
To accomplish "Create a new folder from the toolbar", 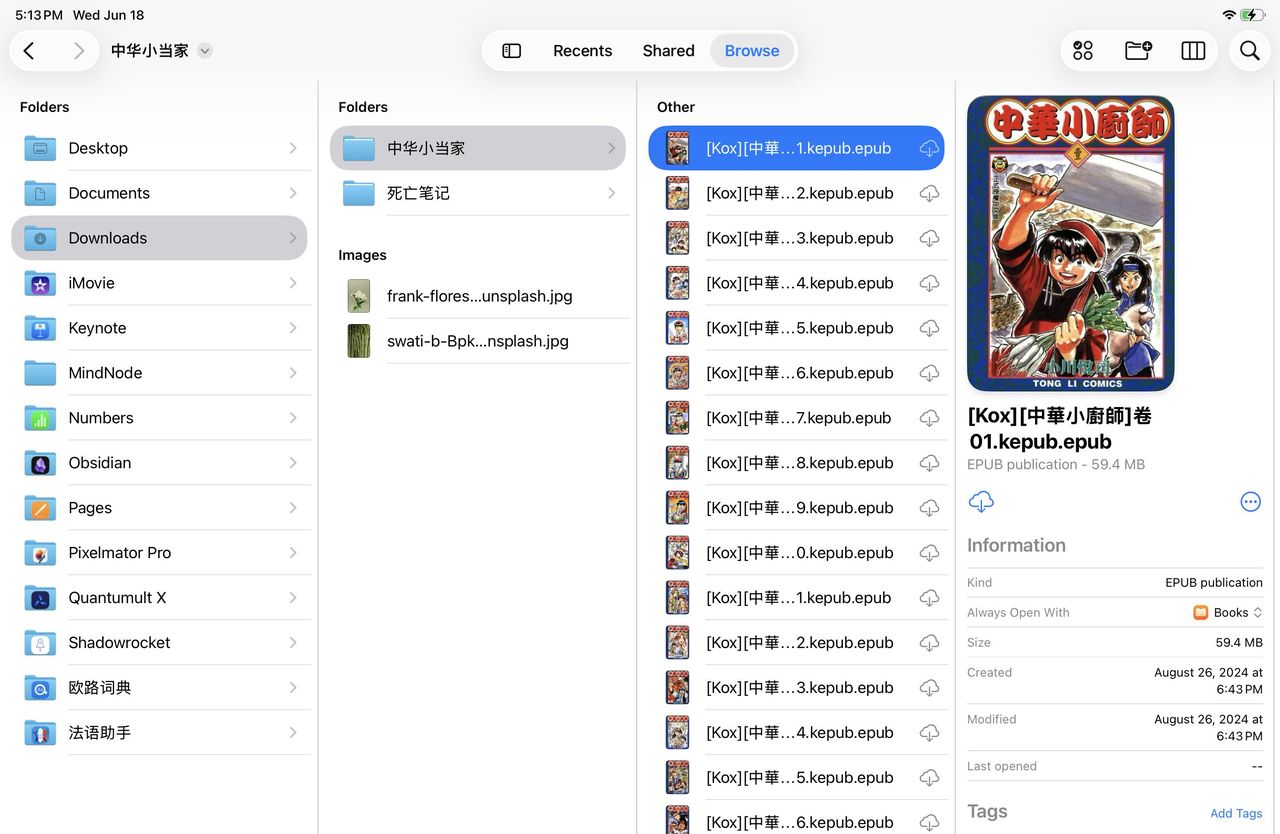I will 1137,49.
